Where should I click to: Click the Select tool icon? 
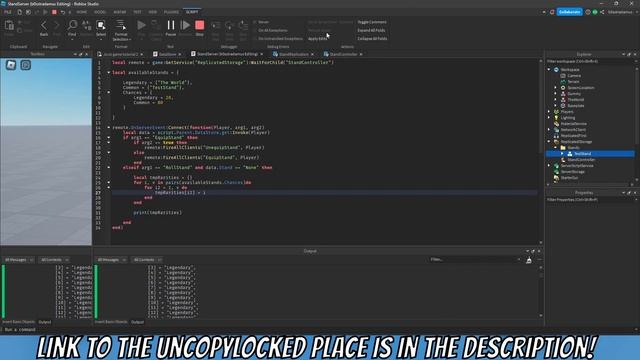click(101, 25)
